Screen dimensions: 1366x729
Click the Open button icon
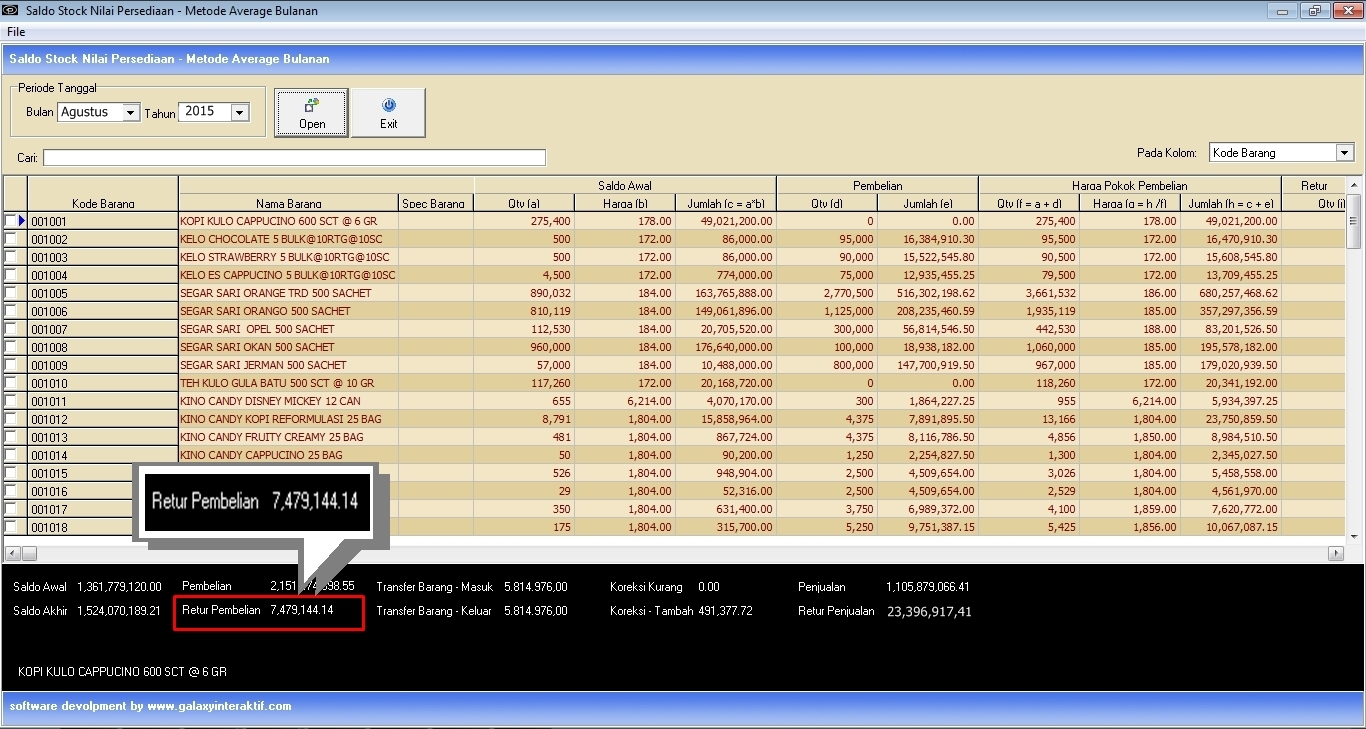(312, 104)
